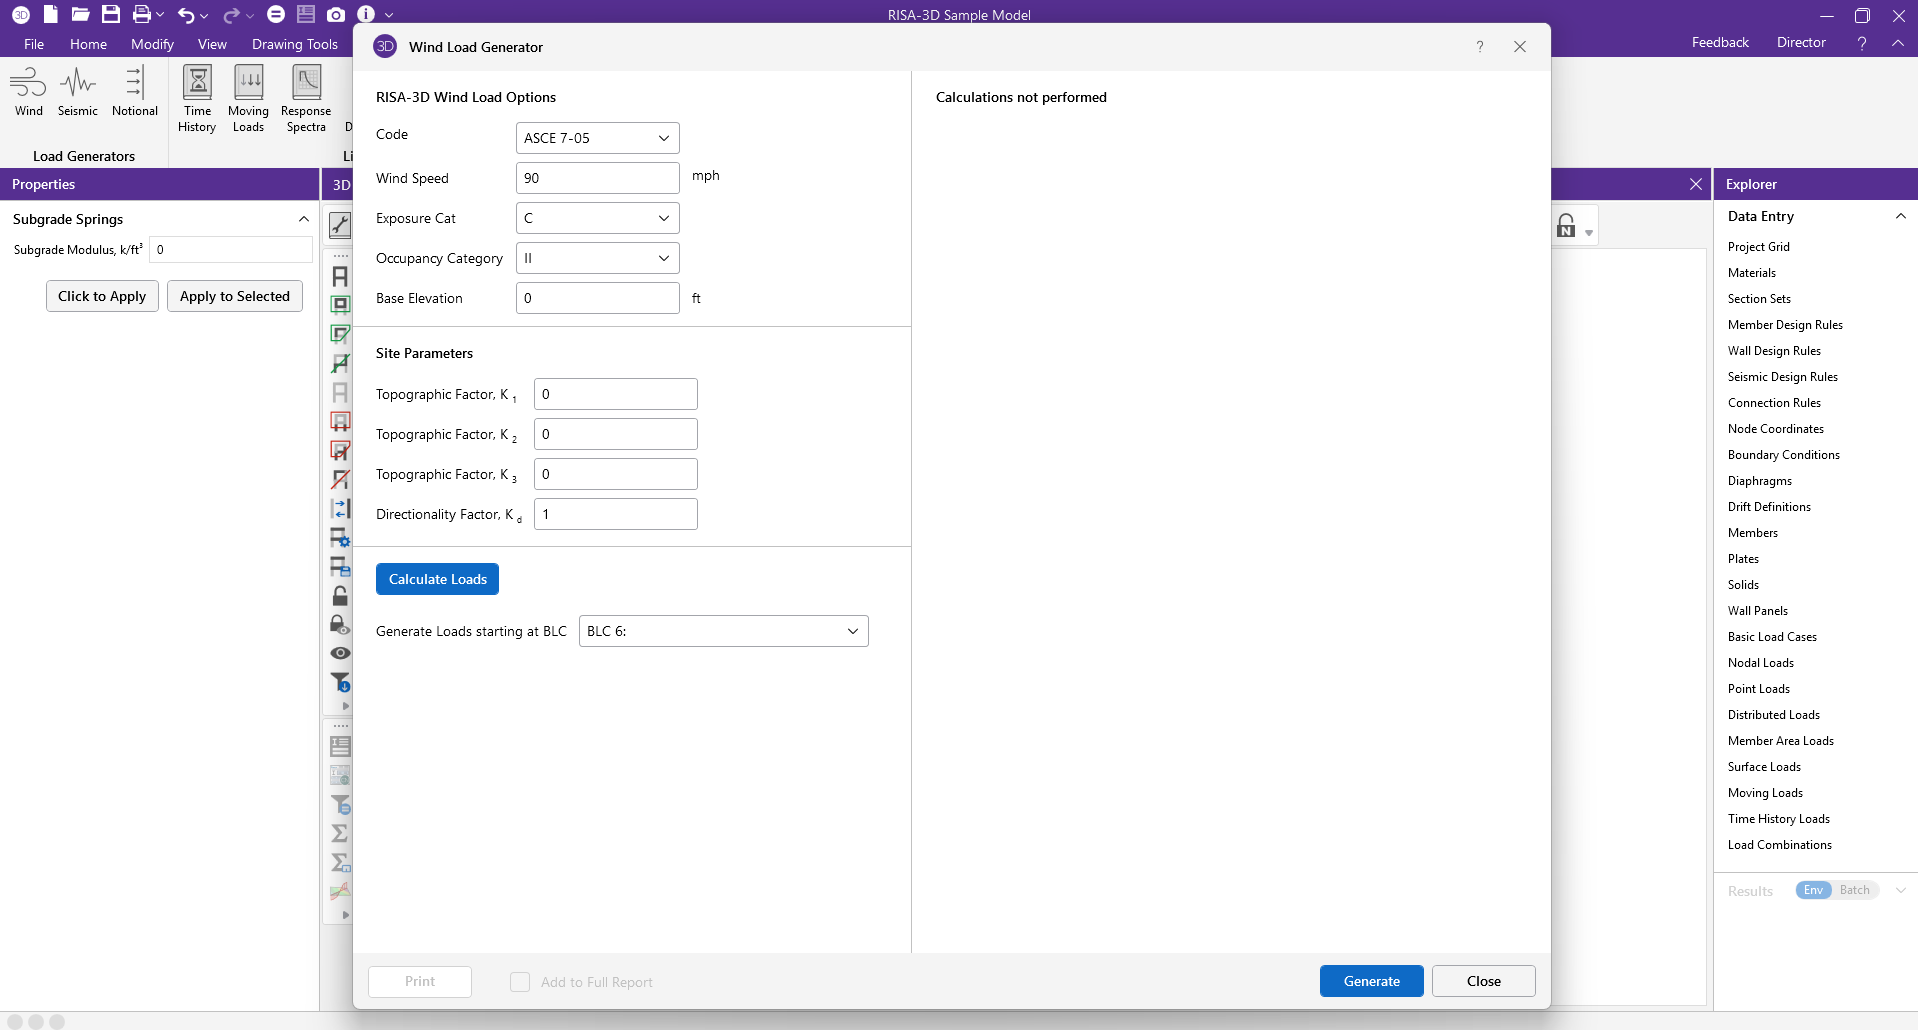Open the BLC 6 starting load case dropdown

tap(724, 631)
